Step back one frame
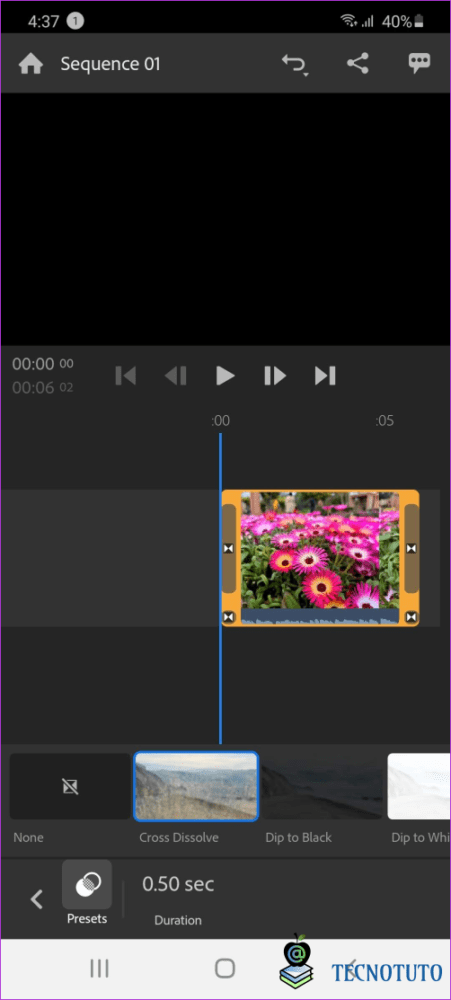This screenshot has height=1000, width=451. 175,376
